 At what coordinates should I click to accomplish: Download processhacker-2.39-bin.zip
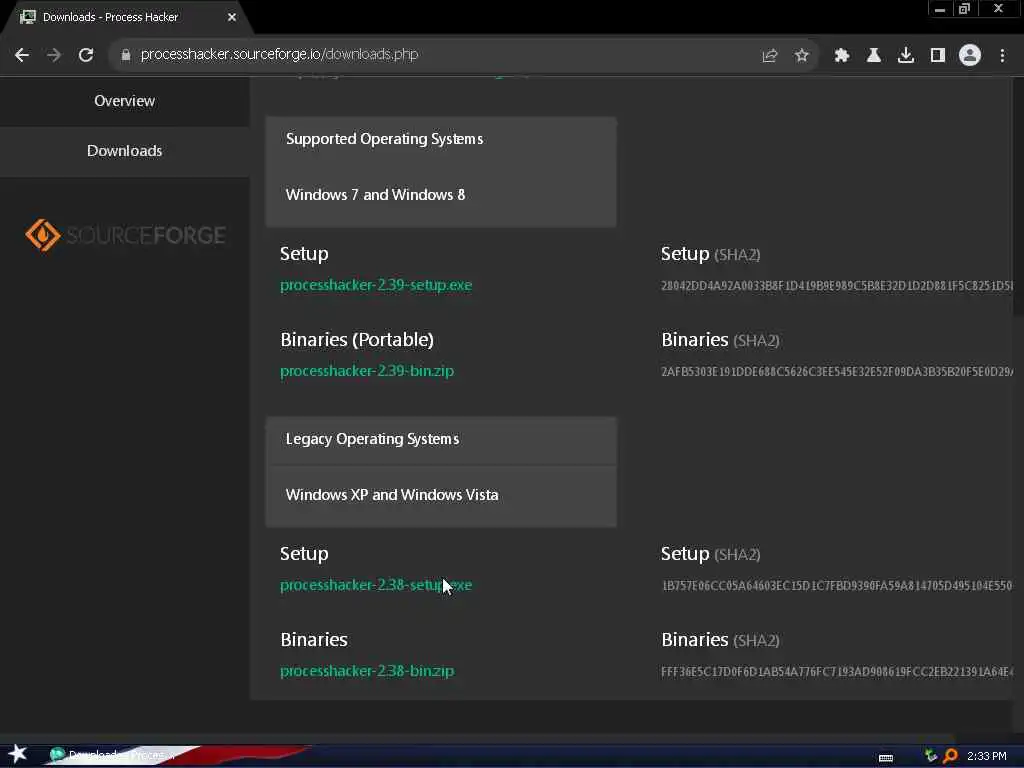366,371
